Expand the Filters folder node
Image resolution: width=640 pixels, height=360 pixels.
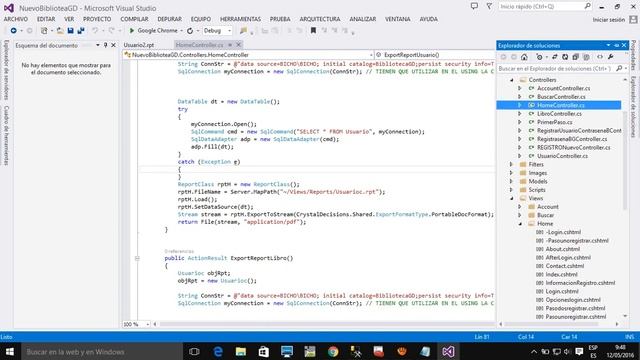[512, 164]
